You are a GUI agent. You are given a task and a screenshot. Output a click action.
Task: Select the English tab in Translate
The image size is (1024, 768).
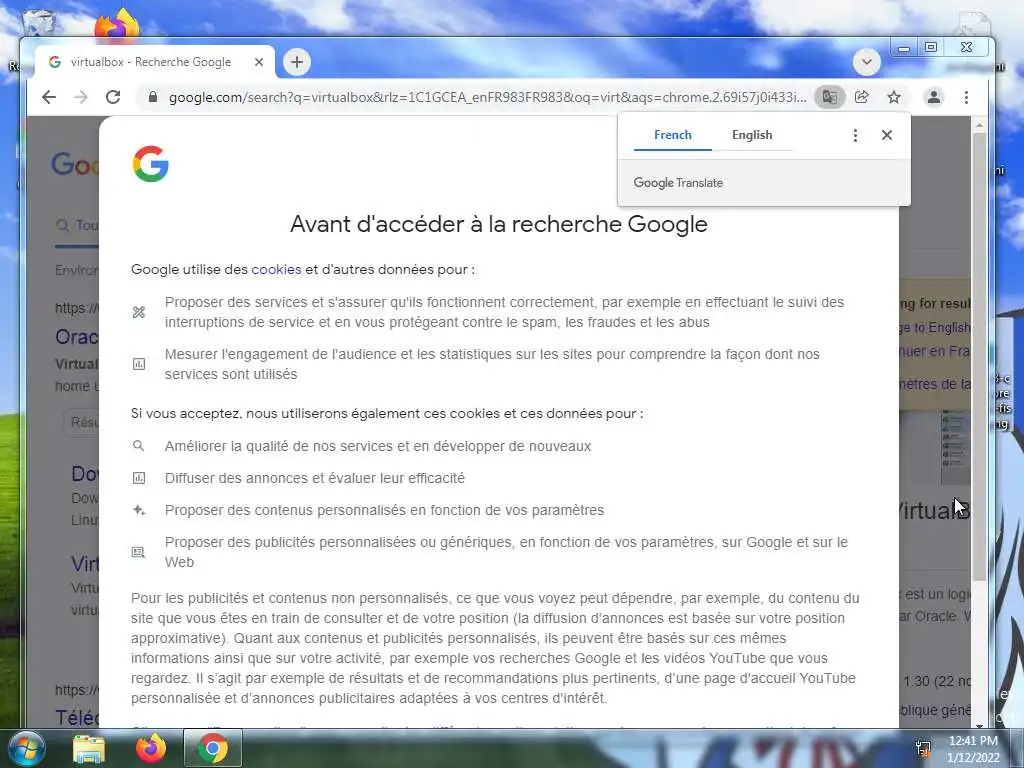click(752, 135)
